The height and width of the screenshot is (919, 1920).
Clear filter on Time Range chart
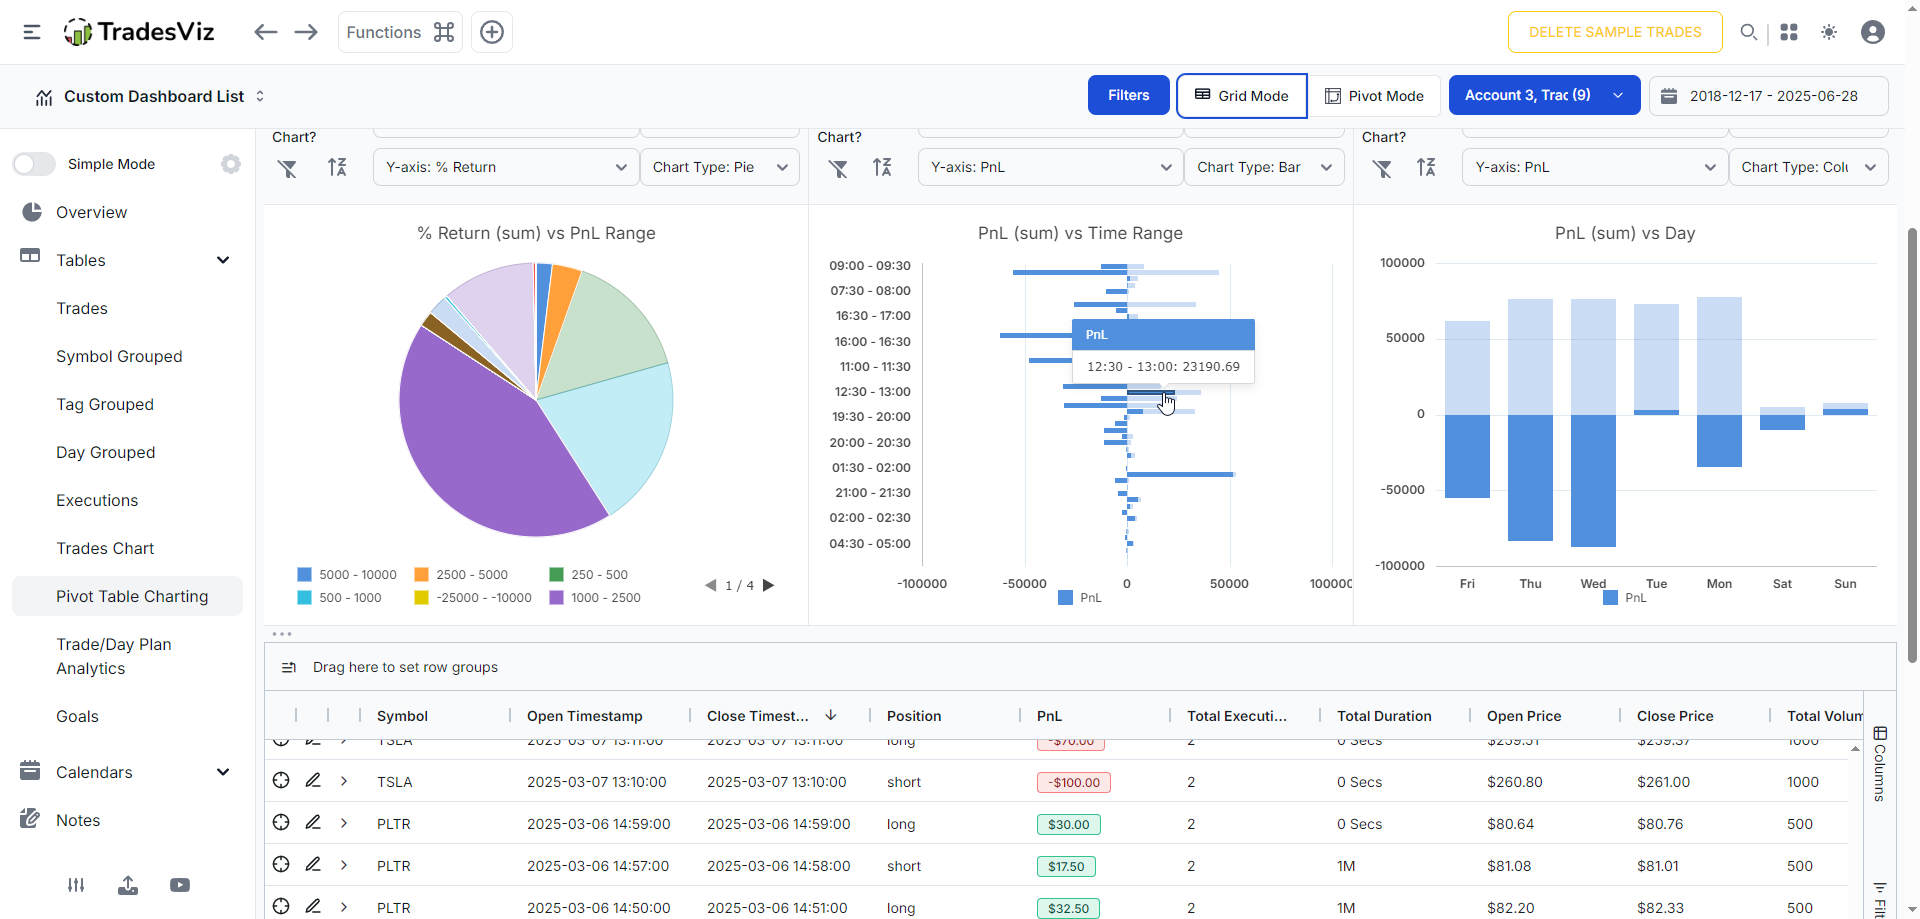click(x=838, y=168)
